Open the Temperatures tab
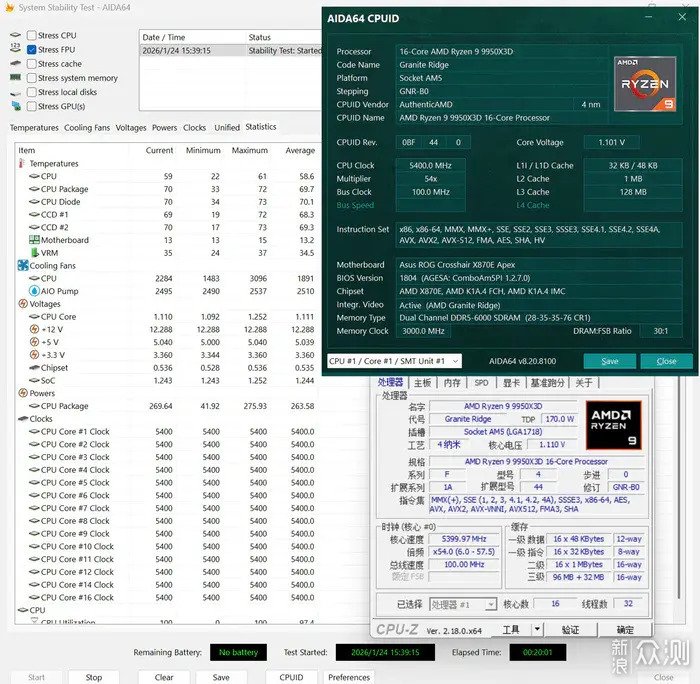 click(x=34, y=128)
